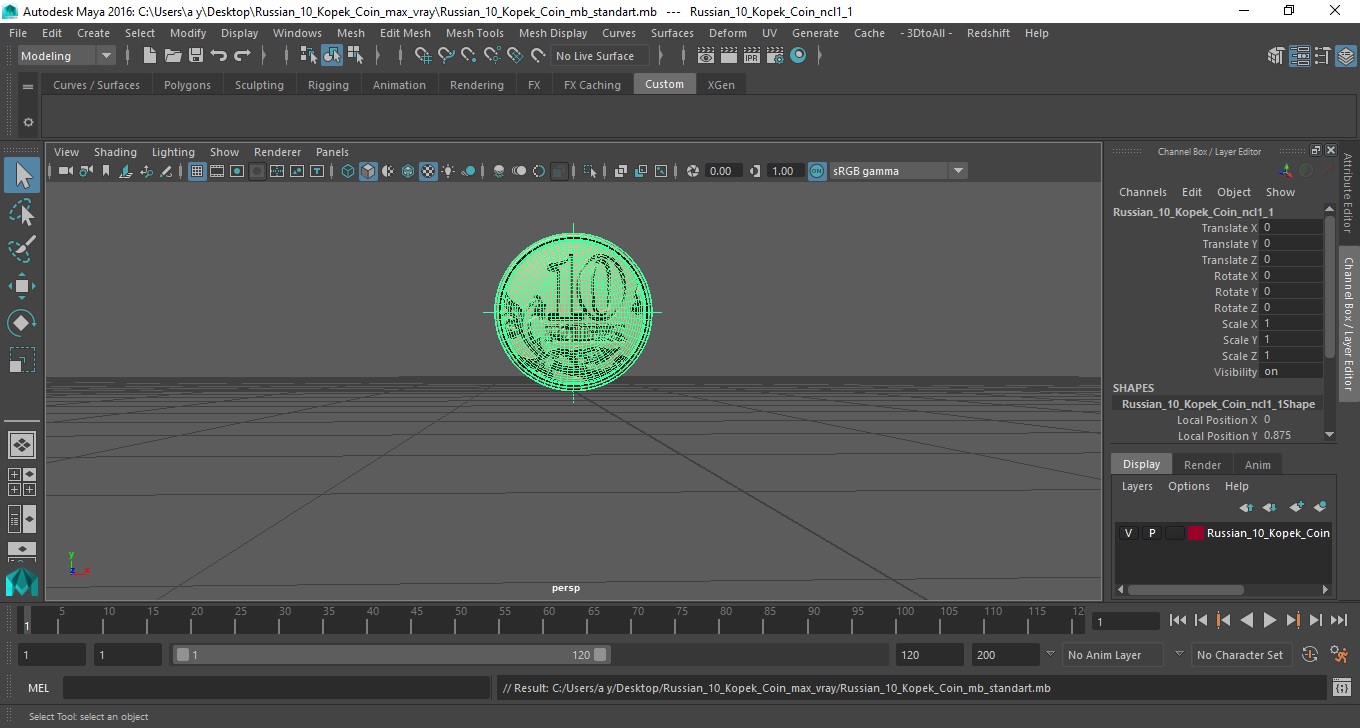This screenshot has height=728, width=1360.
Task: Switch to the Rigging shelf tab
Action: pos(328,85)
